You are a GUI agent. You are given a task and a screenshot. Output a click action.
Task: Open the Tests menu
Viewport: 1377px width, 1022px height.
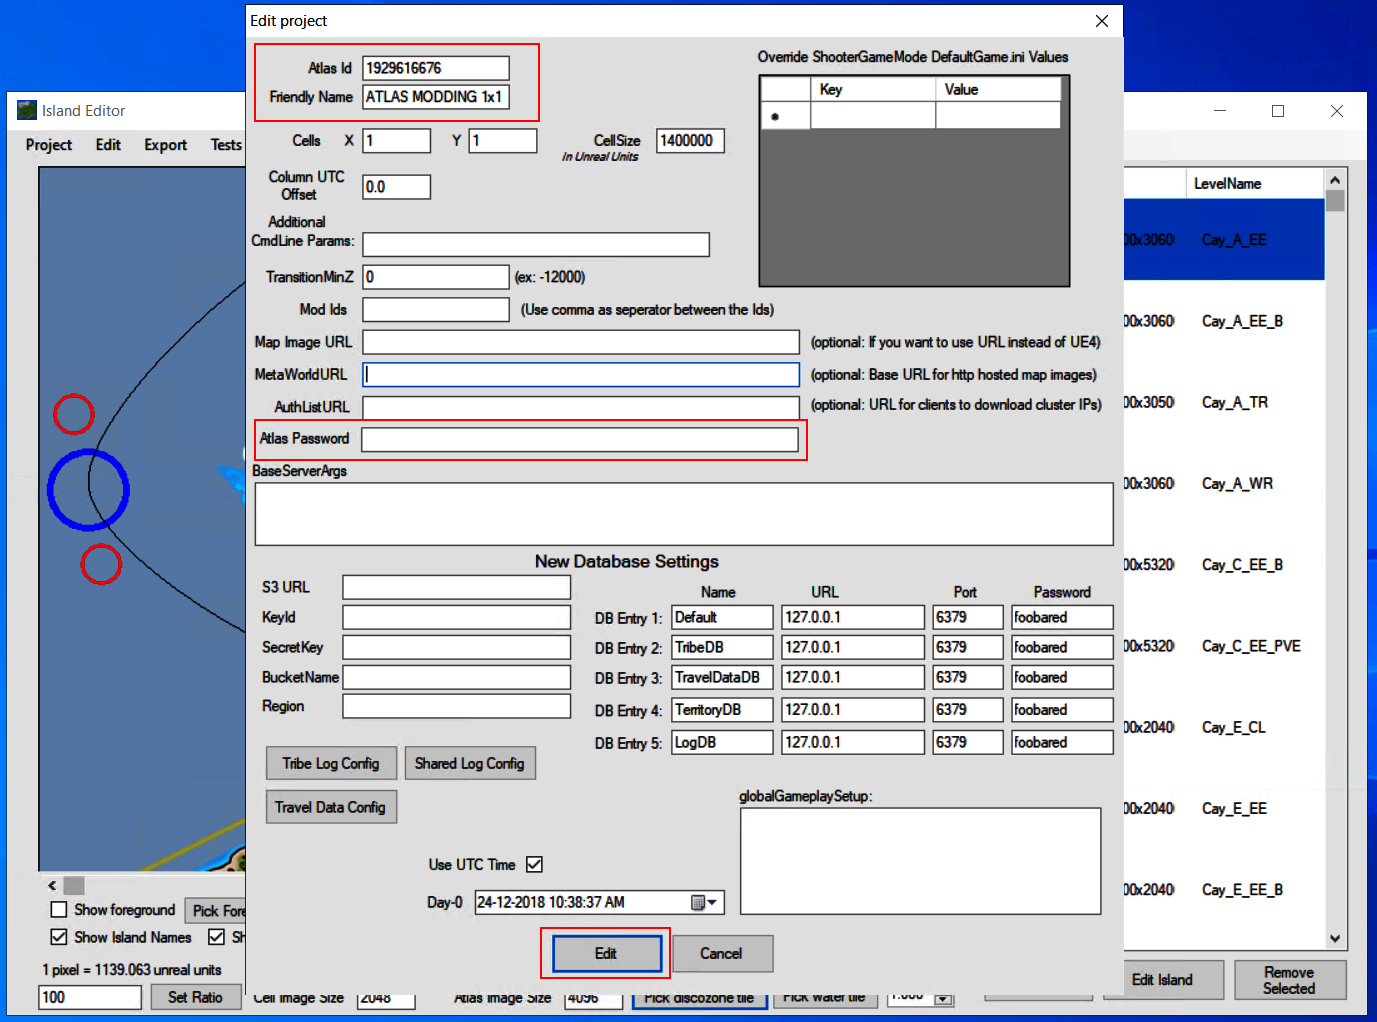click(225, 145)
